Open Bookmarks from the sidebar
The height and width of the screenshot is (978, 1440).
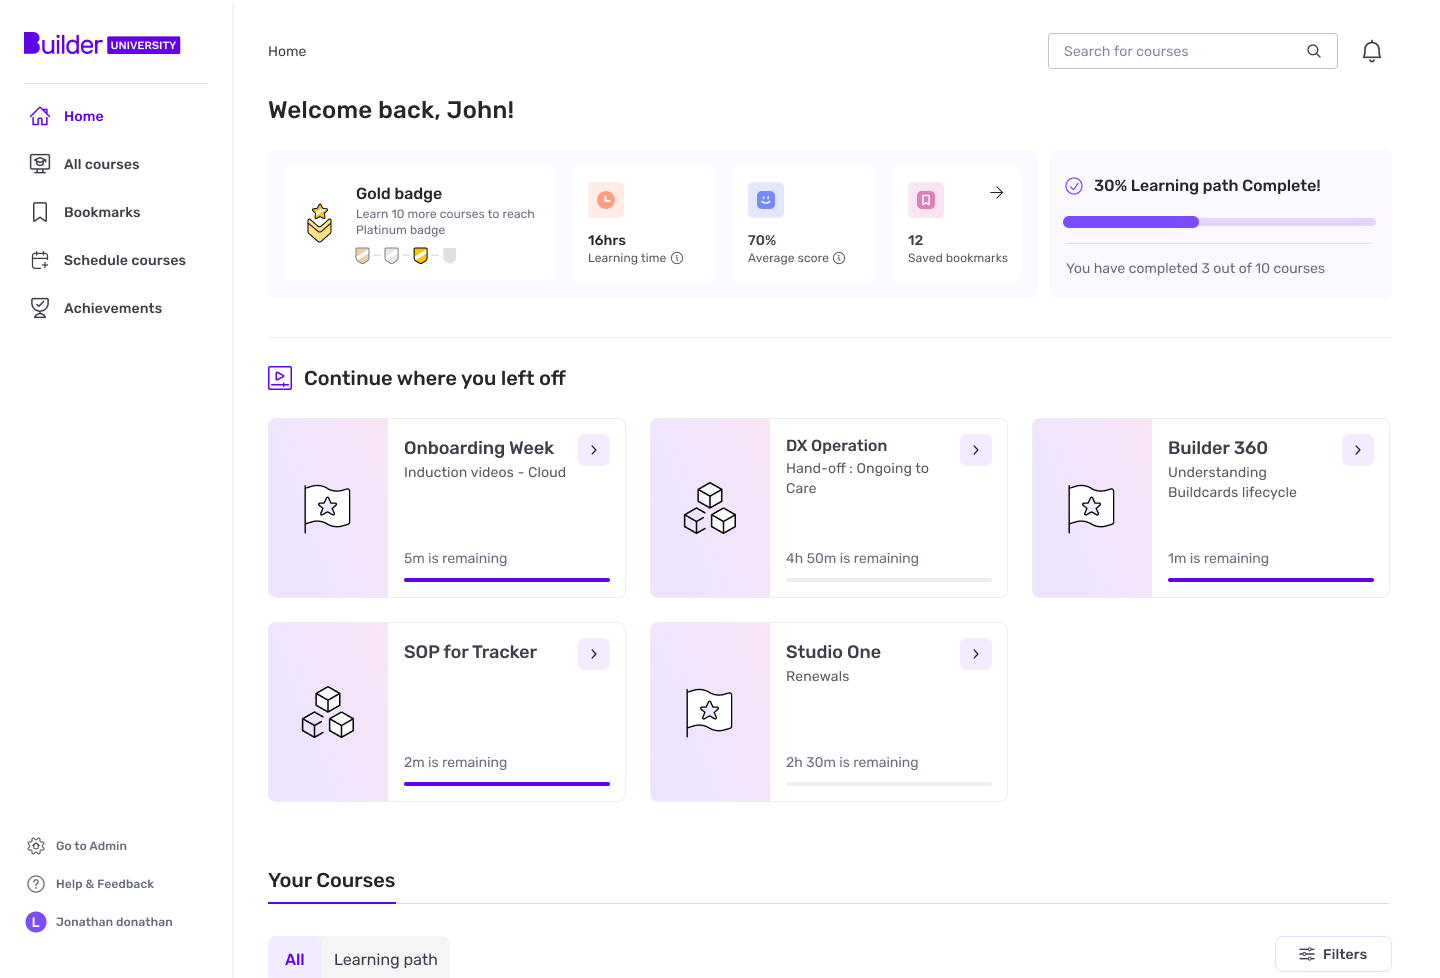[39, 211]
